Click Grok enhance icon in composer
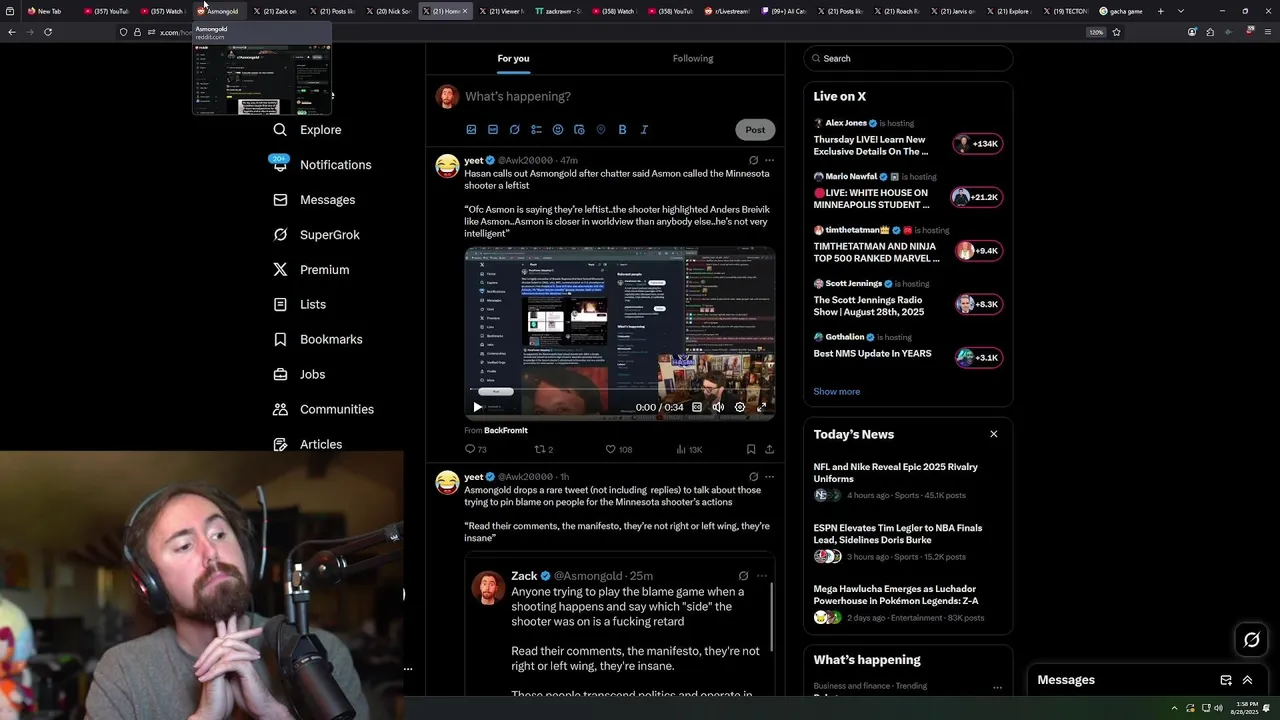 point(515,130)
